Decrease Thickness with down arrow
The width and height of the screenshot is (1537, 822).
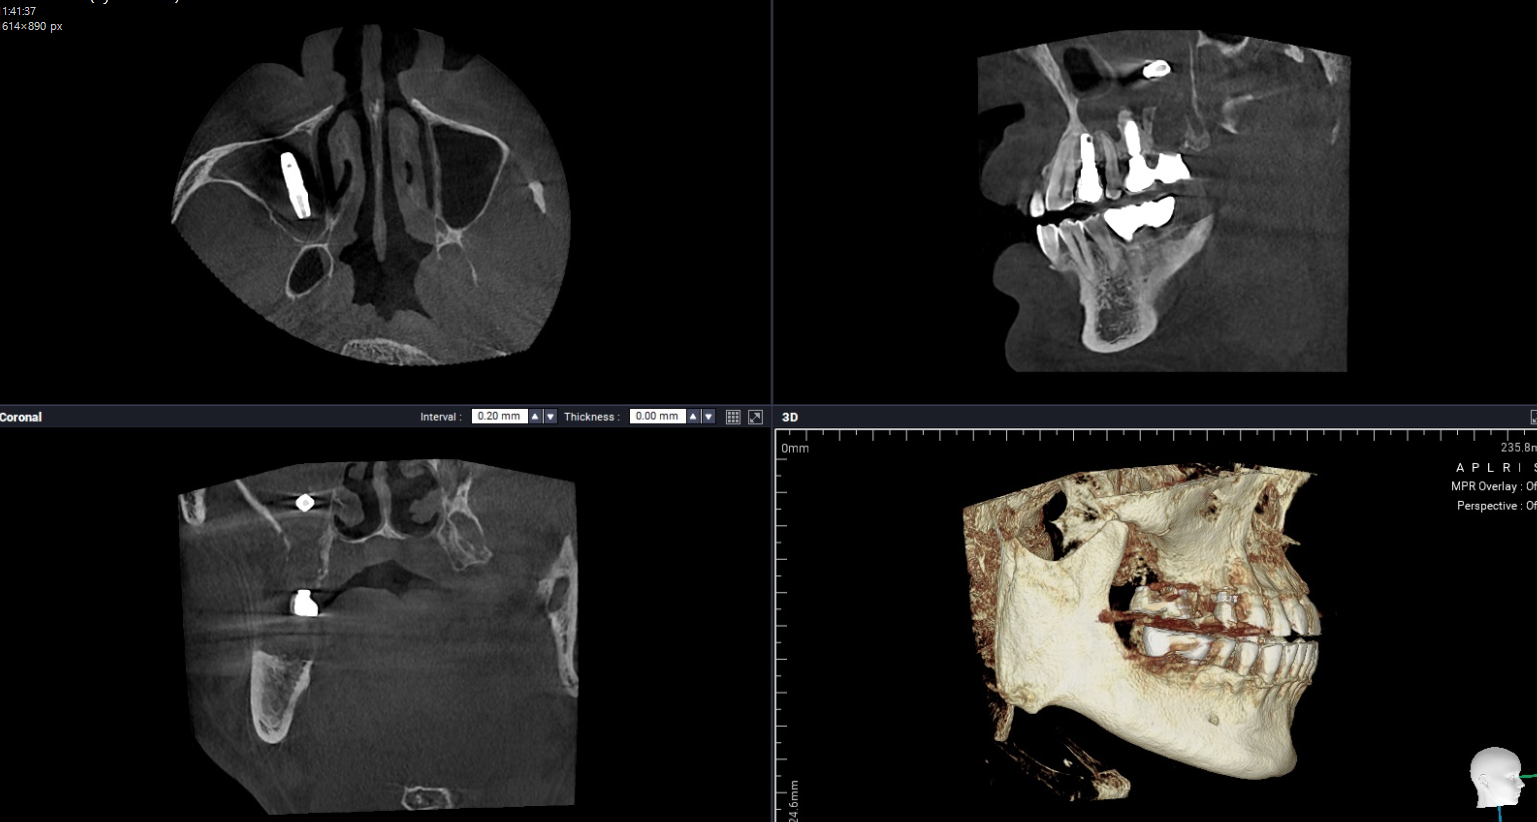pos(708,417)
